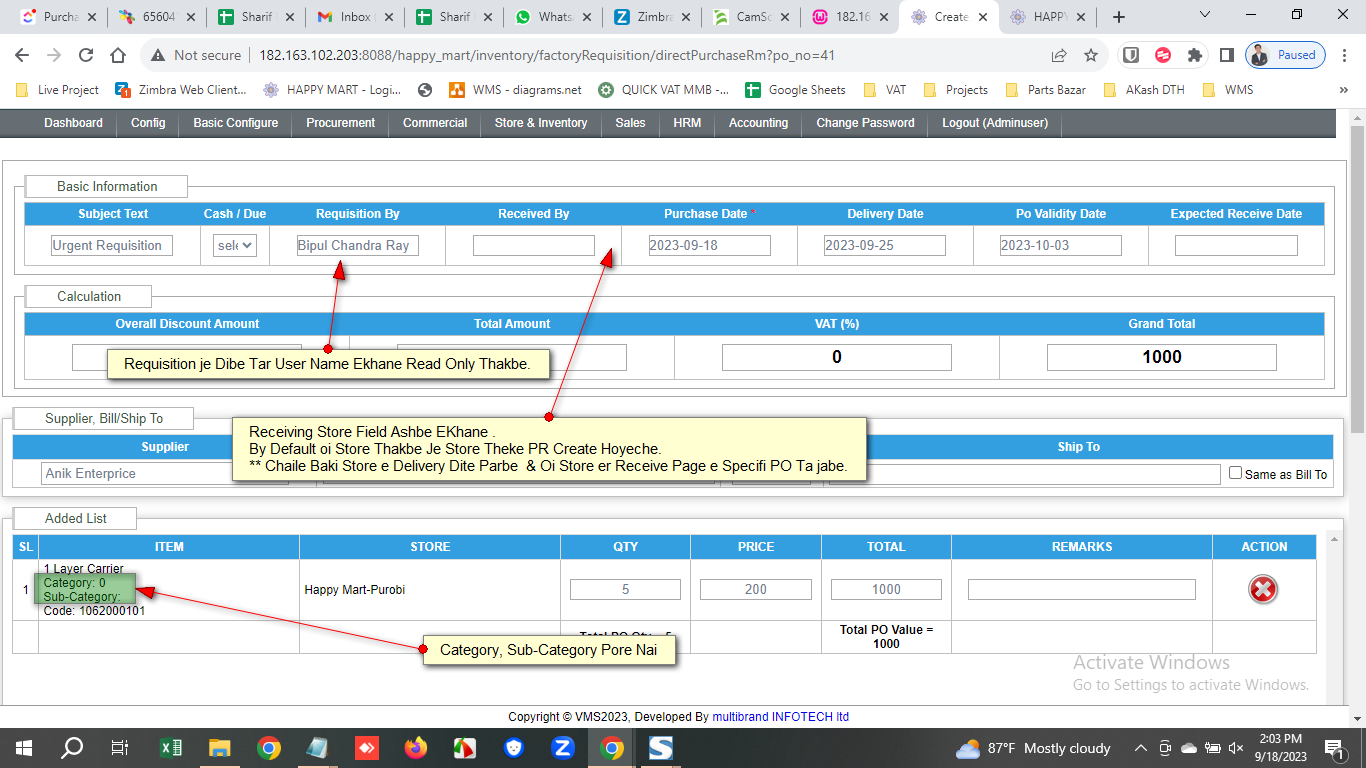Show hidden system tray icons

click(x=1141, y=748)
